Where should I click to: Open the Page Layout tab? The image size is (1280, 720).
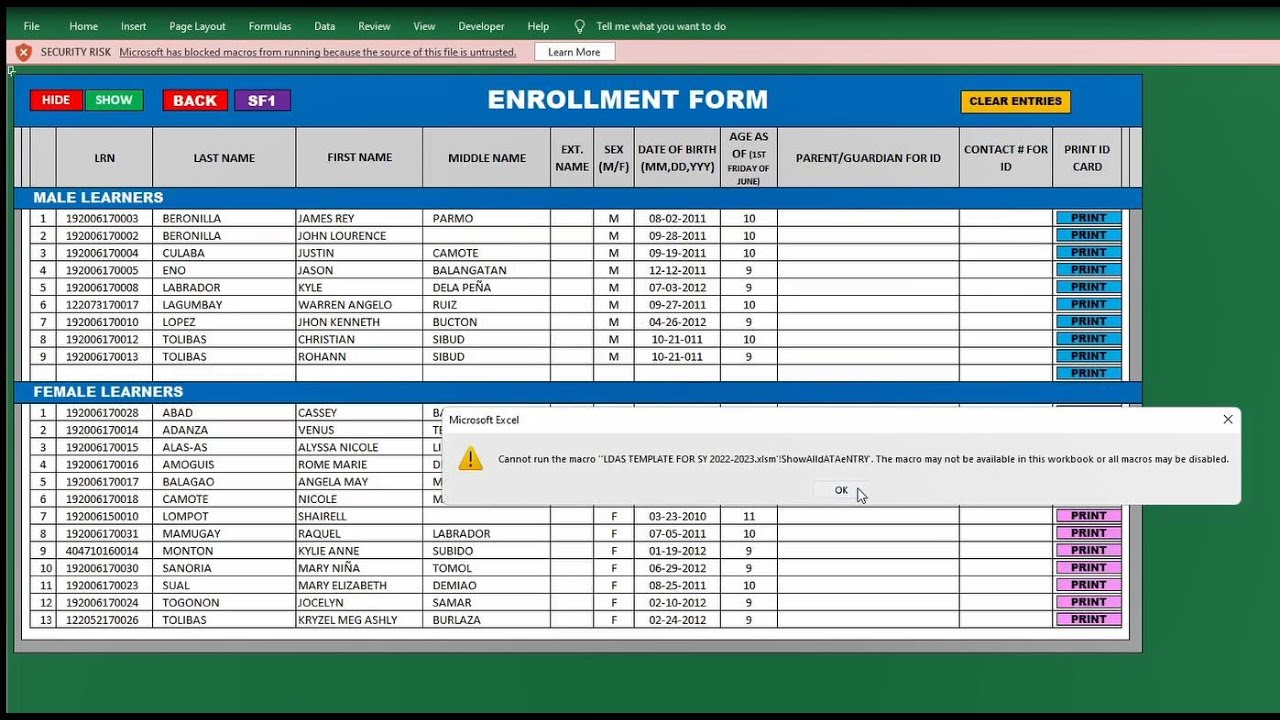[197, 26]
